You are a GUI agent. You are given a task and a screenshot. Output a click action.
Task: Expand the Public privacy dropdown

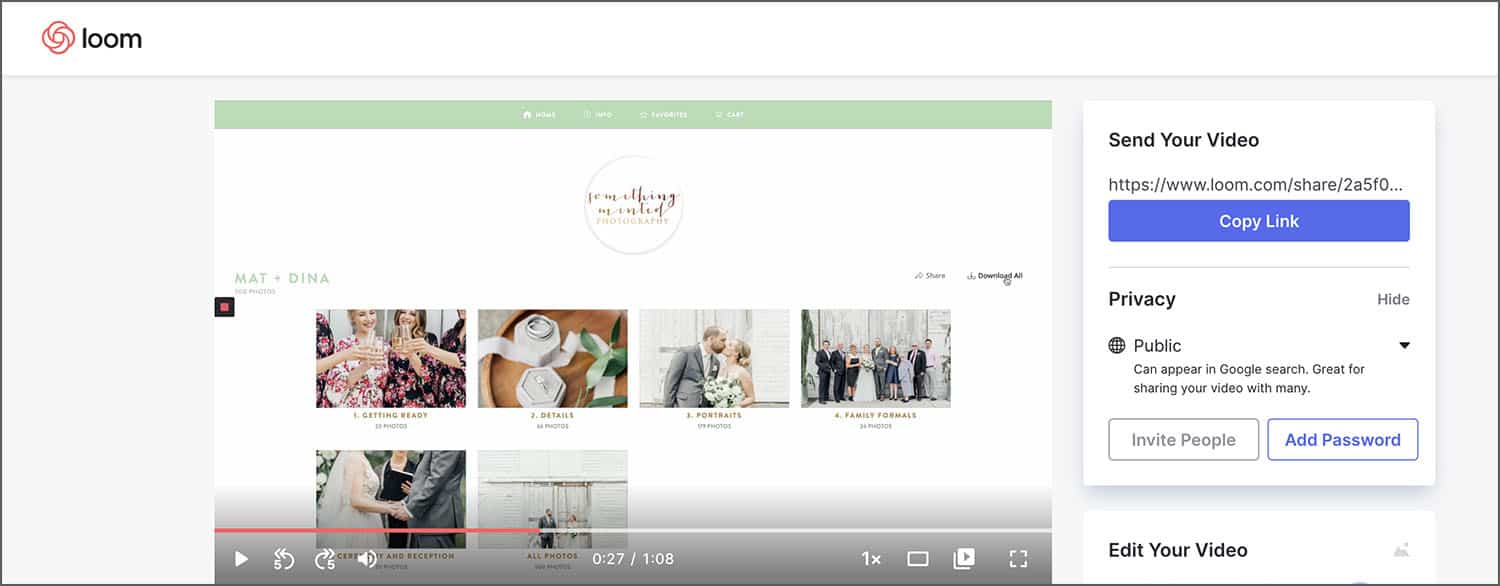tap(1404, 345)
